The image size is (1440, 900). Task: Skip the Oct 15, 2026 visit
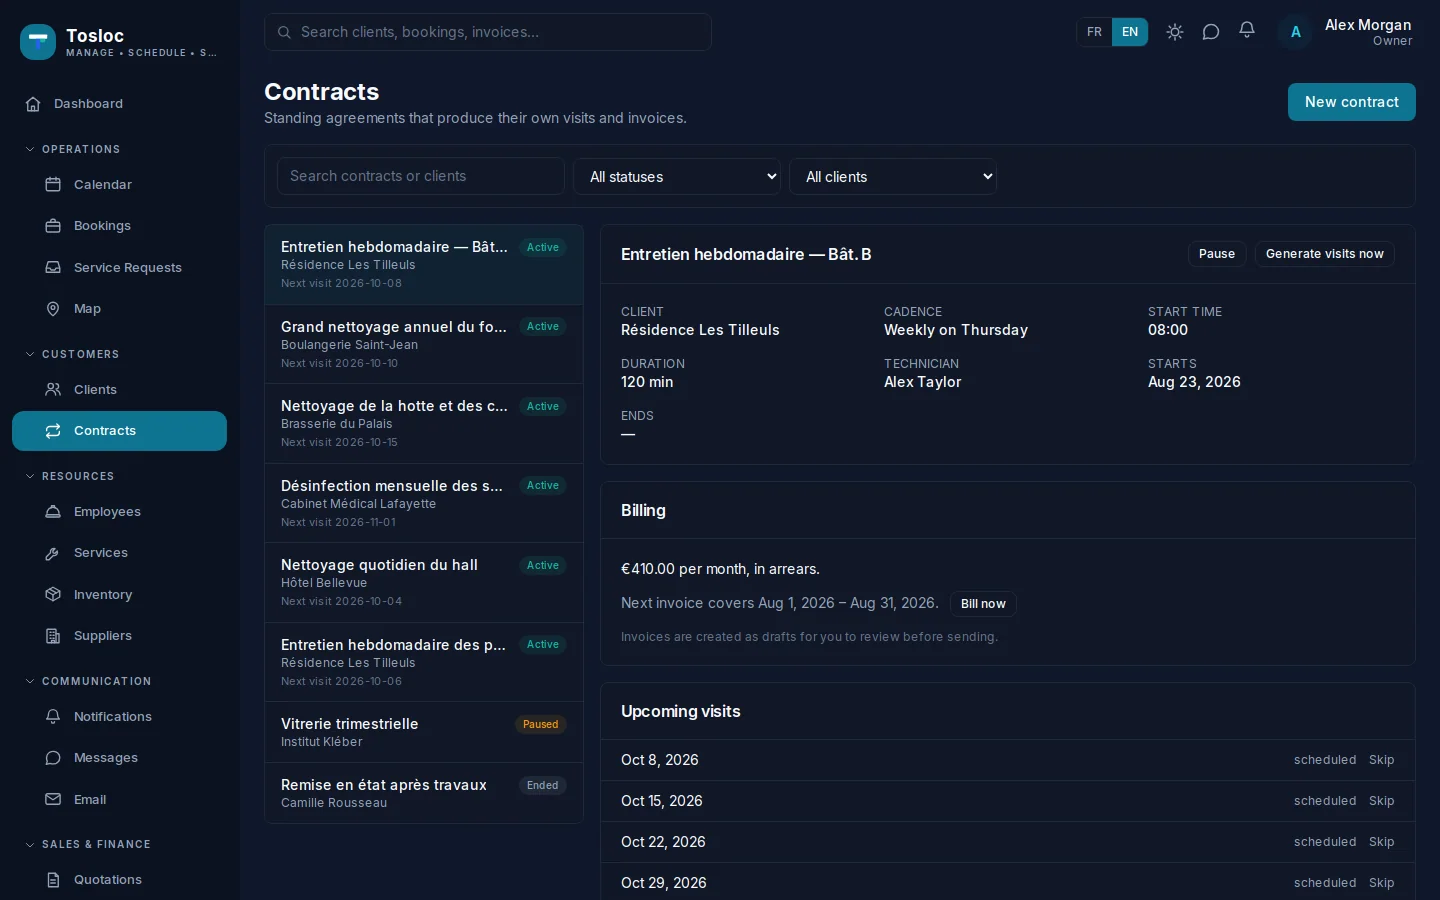(1381, 801)
